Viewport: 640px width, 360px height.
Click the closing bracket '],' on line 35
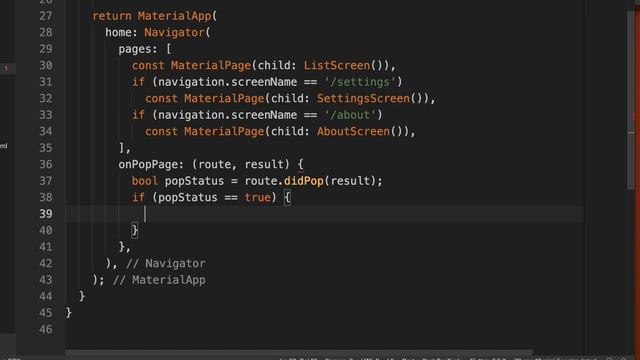124,147
